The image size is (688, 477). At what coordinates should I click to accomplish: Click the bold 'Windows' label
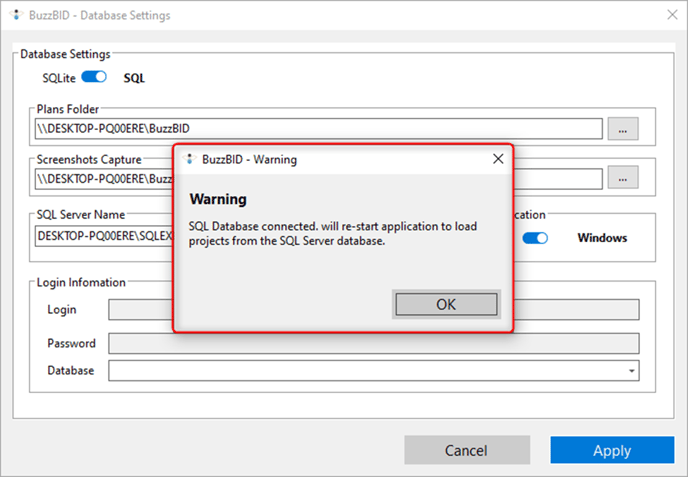pos(602,238)
